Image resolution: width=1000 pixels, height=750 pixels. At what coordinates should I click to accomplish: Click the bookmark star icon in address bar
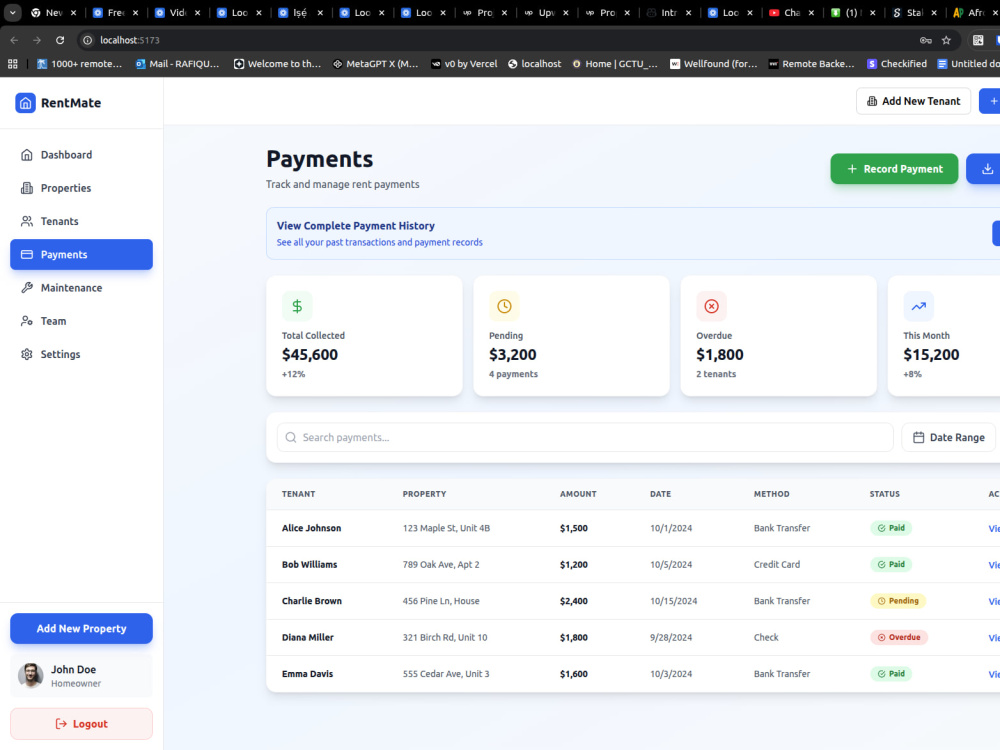tap(946, 40)
